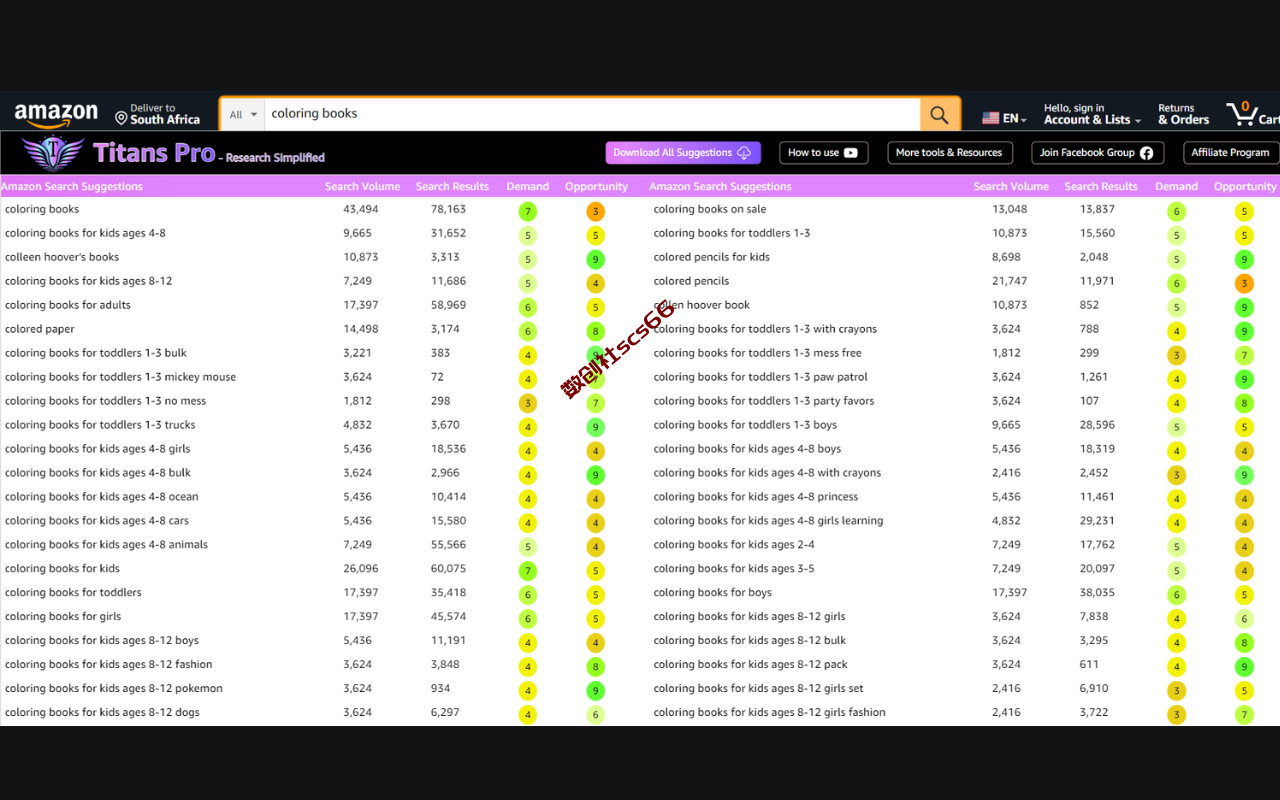Click search results 38,035 for boys row
This screenshot has width=1280, height=800.
tap(1098, 593)
